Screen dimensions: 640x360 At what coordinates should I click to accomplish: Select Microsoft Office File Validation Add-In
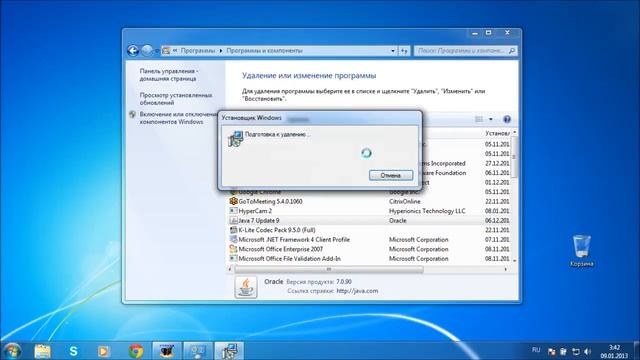[x=369, y=258]
